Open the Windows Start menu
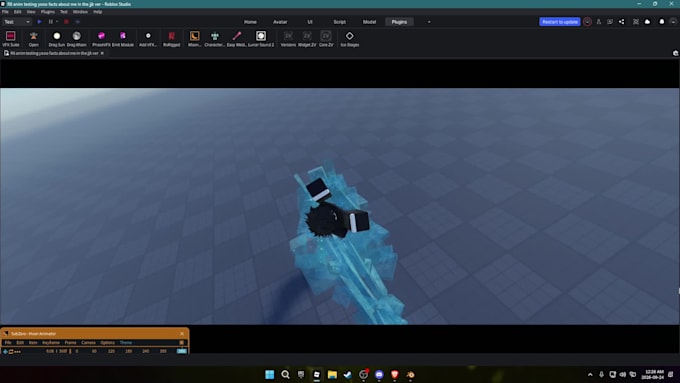This screenshot has width=680, height=383. 269,374
